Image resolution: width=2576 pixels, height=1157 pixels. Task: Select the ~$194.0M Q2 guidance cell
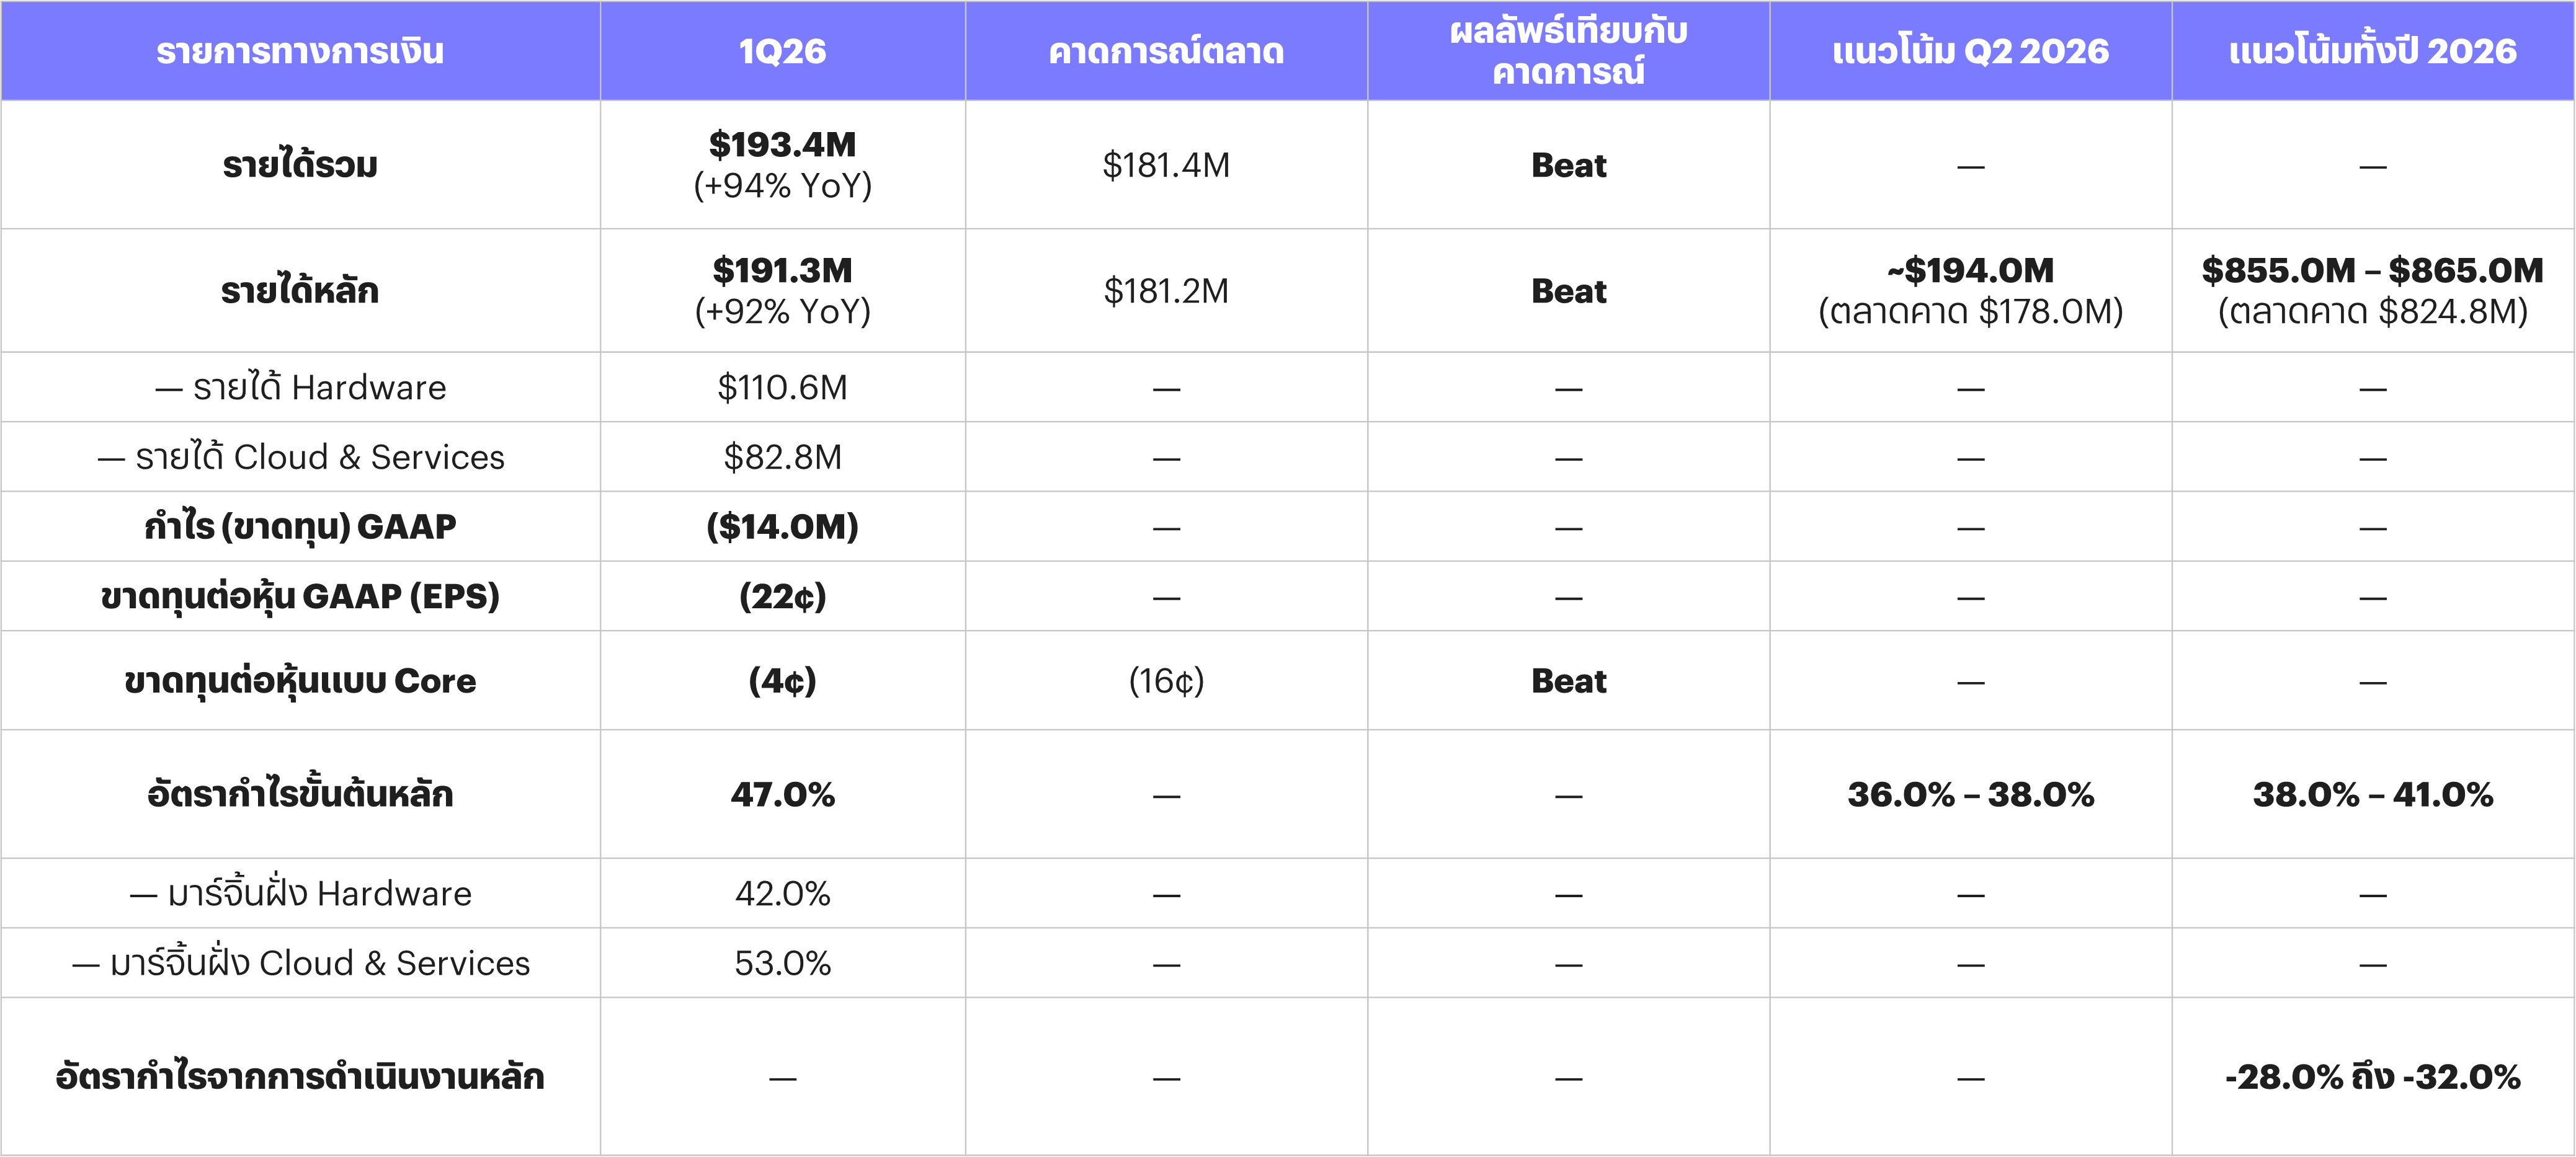pos(1970,291)
